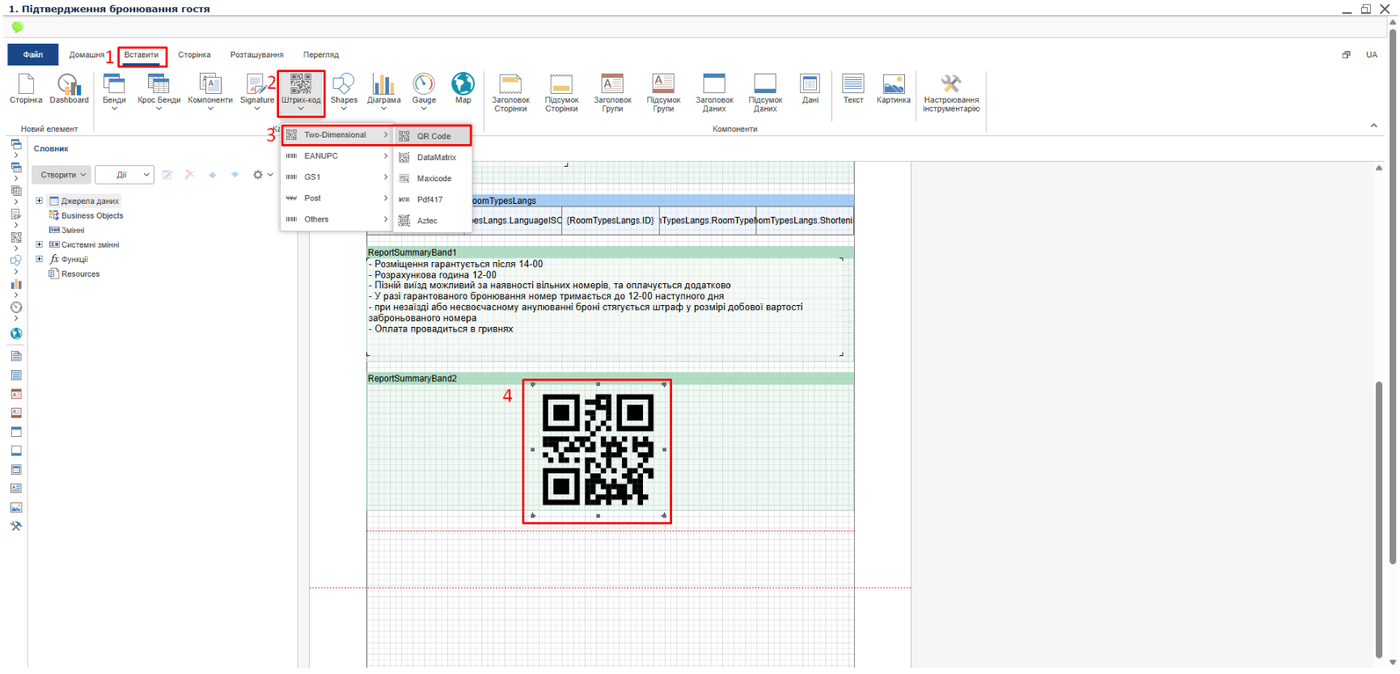
Task: Insert a Картинка (picture) component
Action: [893, 90]
